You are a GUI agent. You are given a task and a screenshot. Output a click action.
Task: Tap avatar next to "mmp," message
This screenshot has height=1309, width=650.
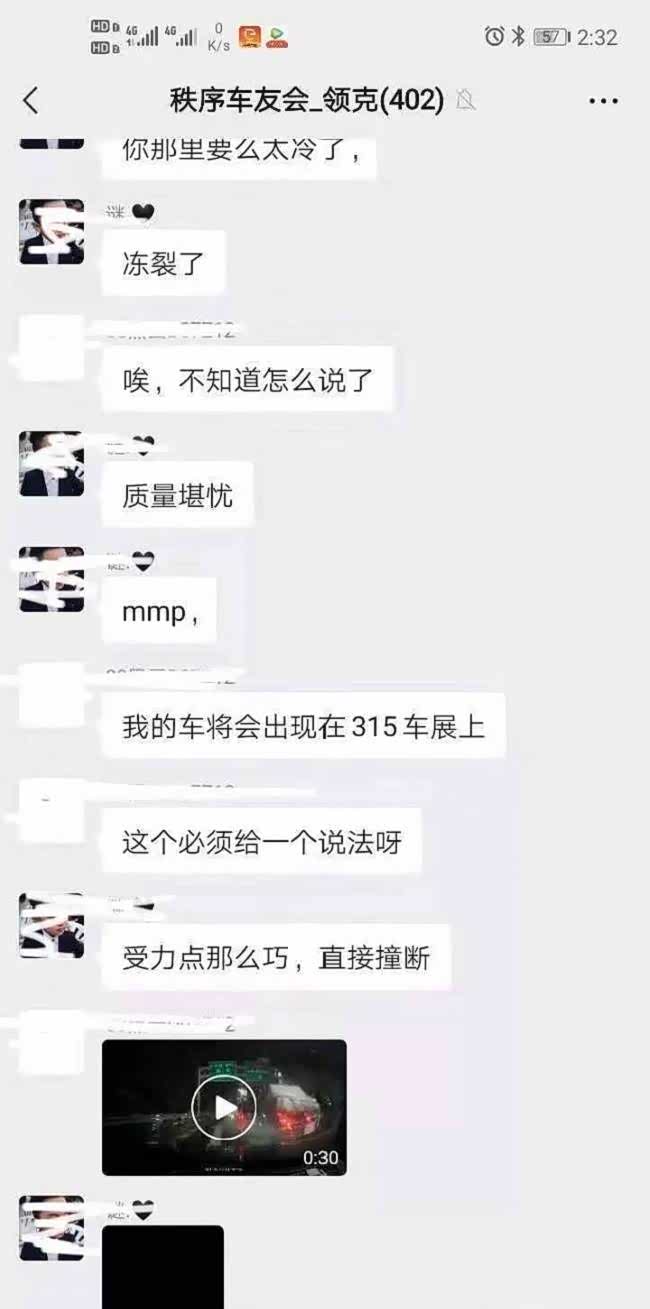(52, 579)
